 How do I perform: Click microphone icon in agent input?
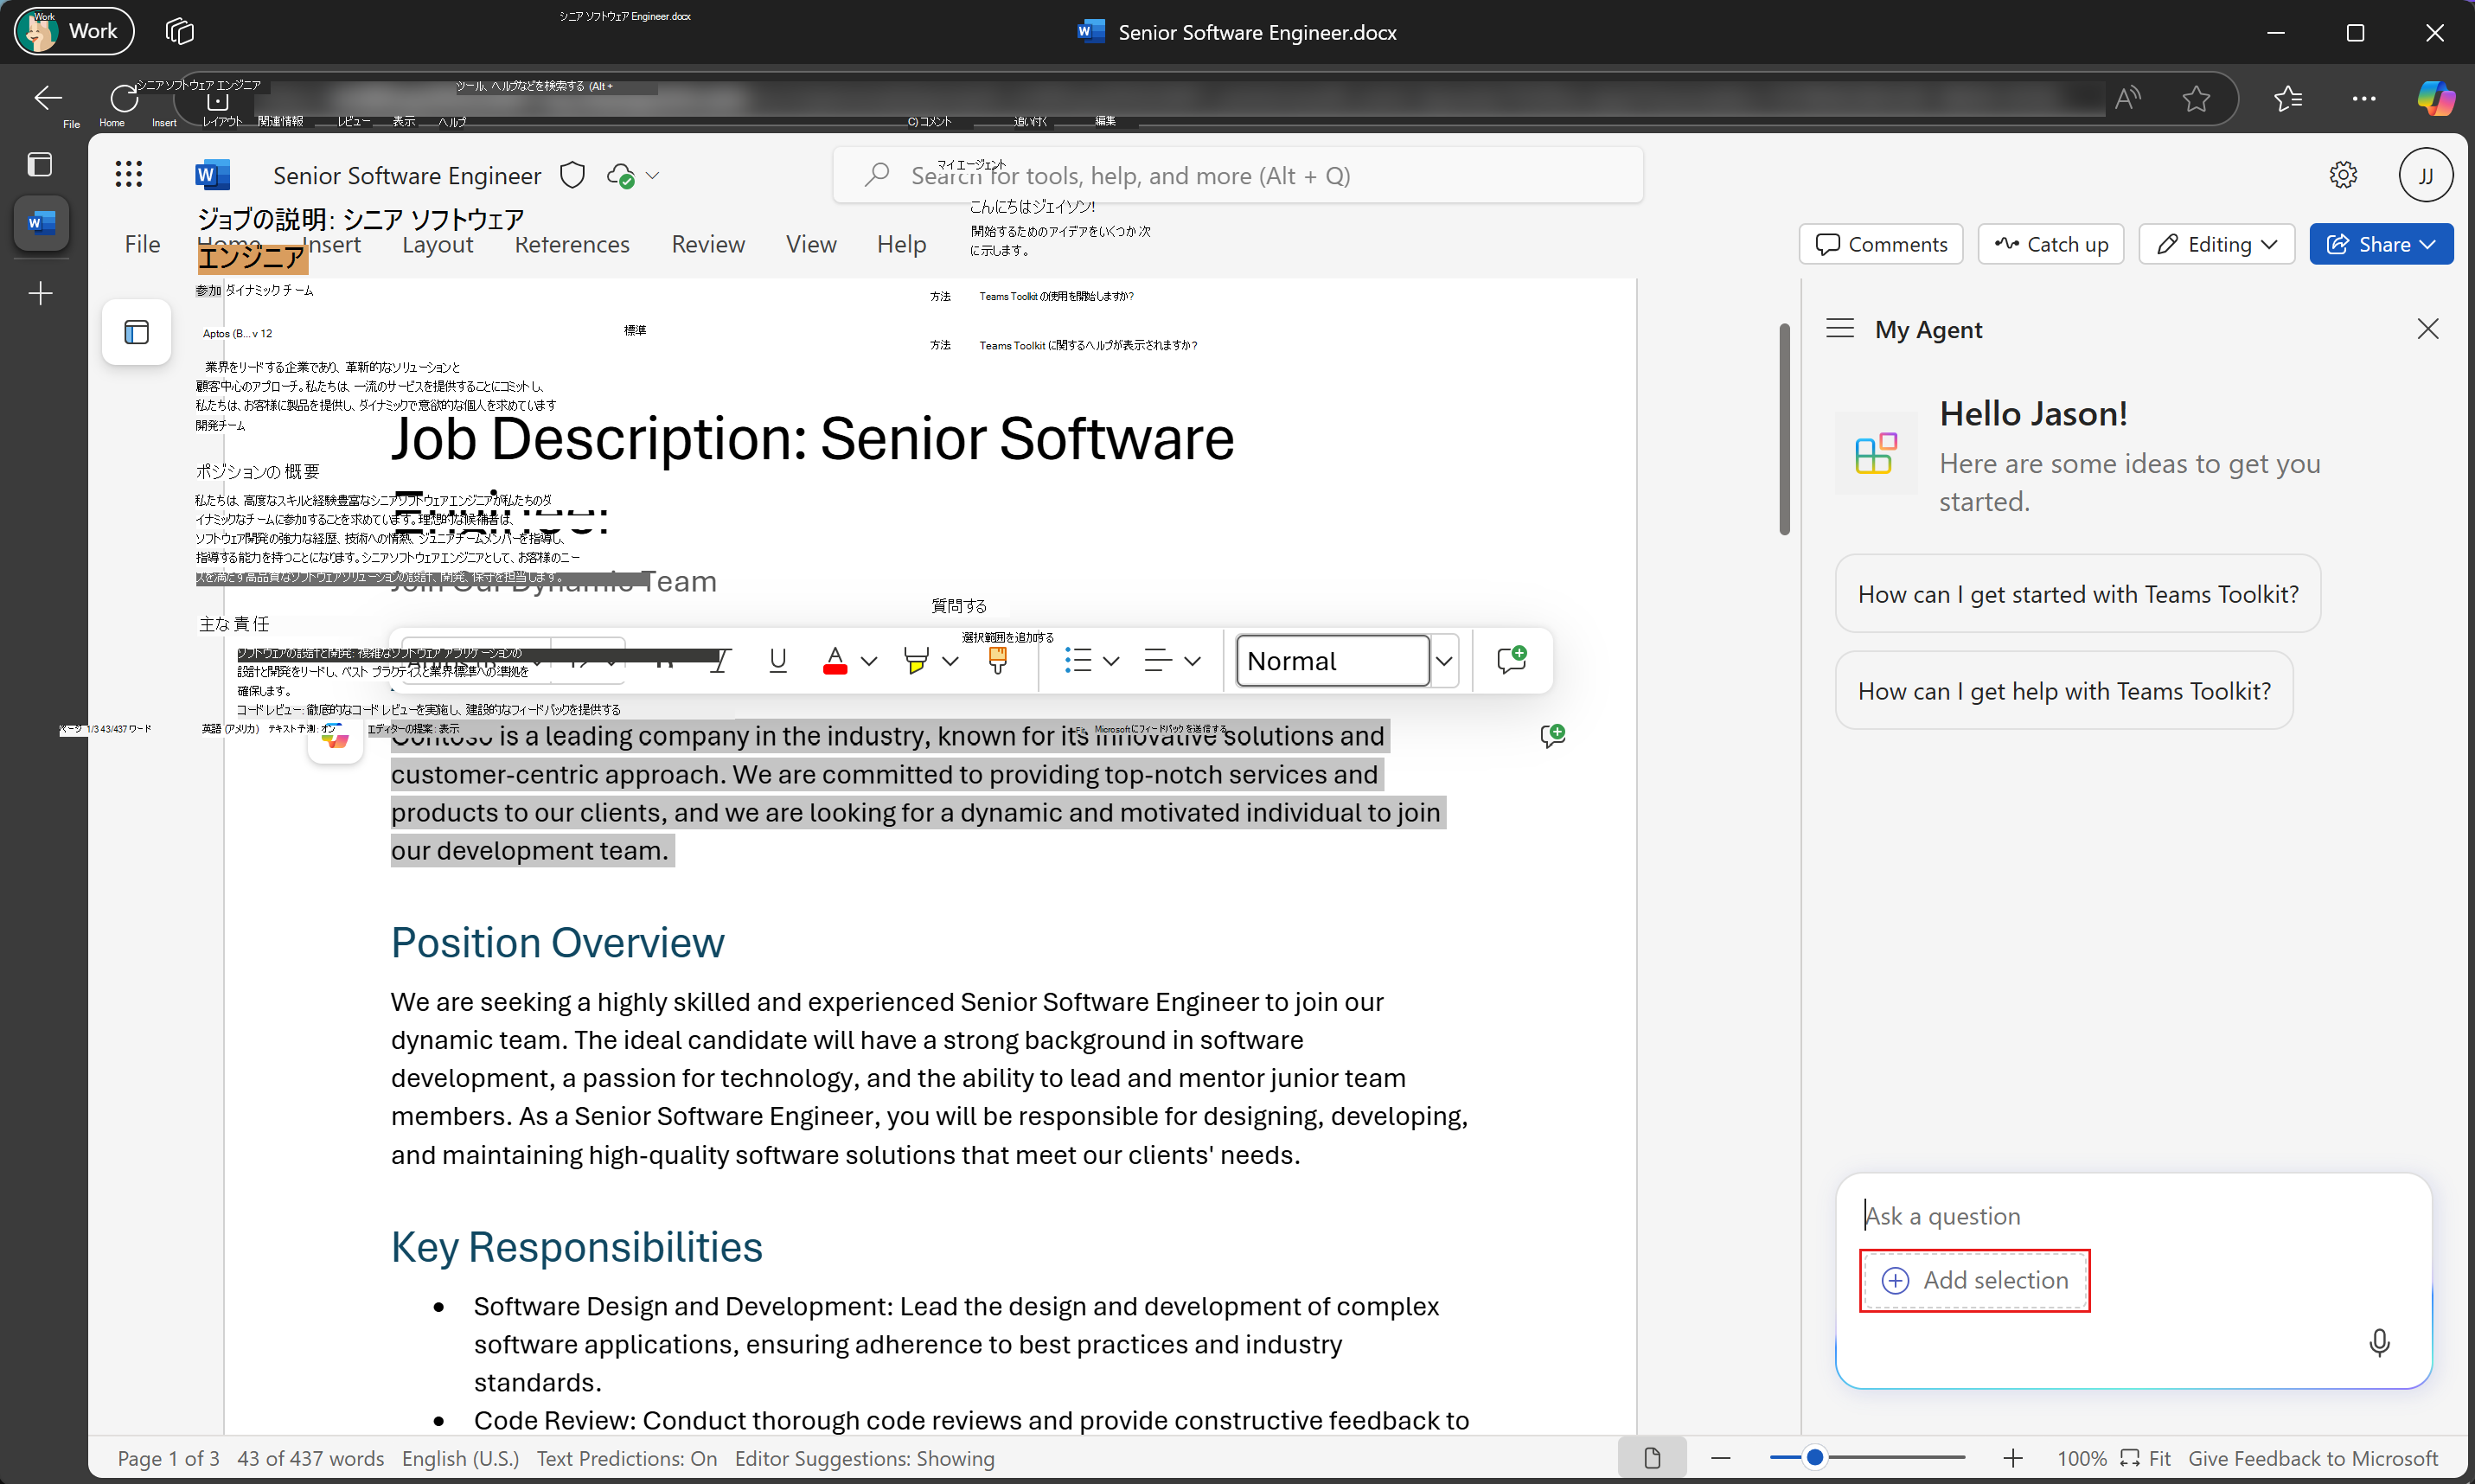click(x=2379, y=1342)
